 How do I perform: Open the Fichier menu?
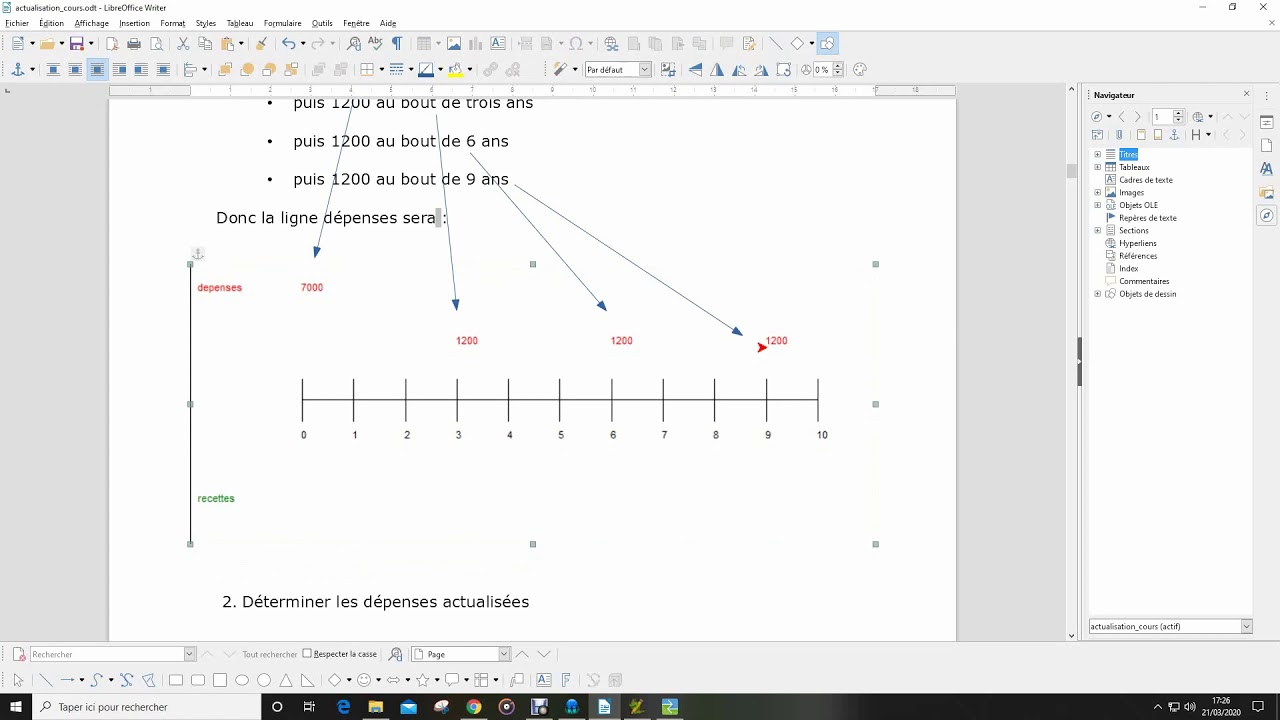click(x=17, y=23)
